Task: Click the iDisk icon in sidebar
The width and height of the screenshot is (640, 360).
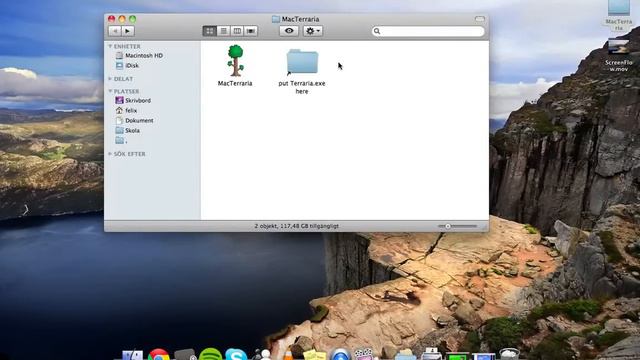Action: [119, 65]
